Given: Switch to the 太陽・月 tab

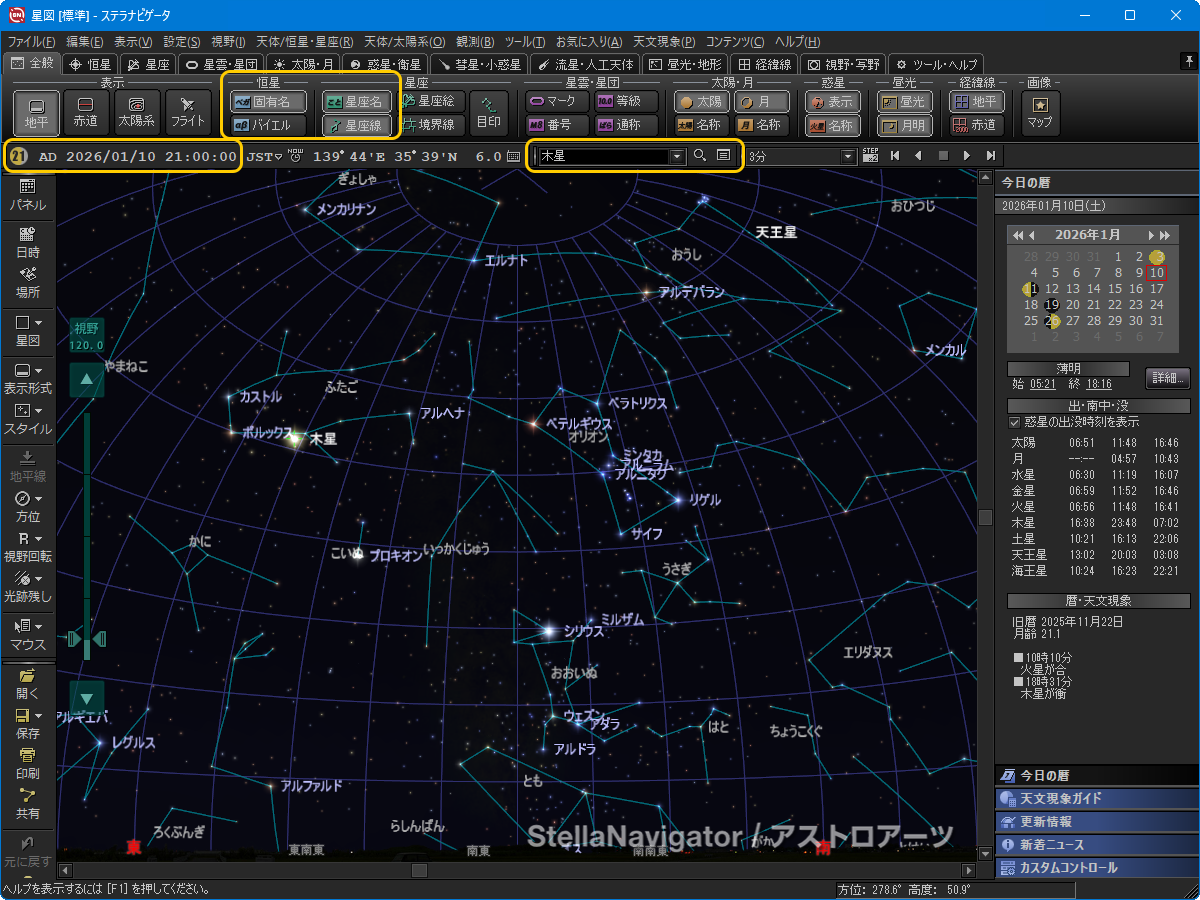Looking at the screenshot, I should [304, 64].
